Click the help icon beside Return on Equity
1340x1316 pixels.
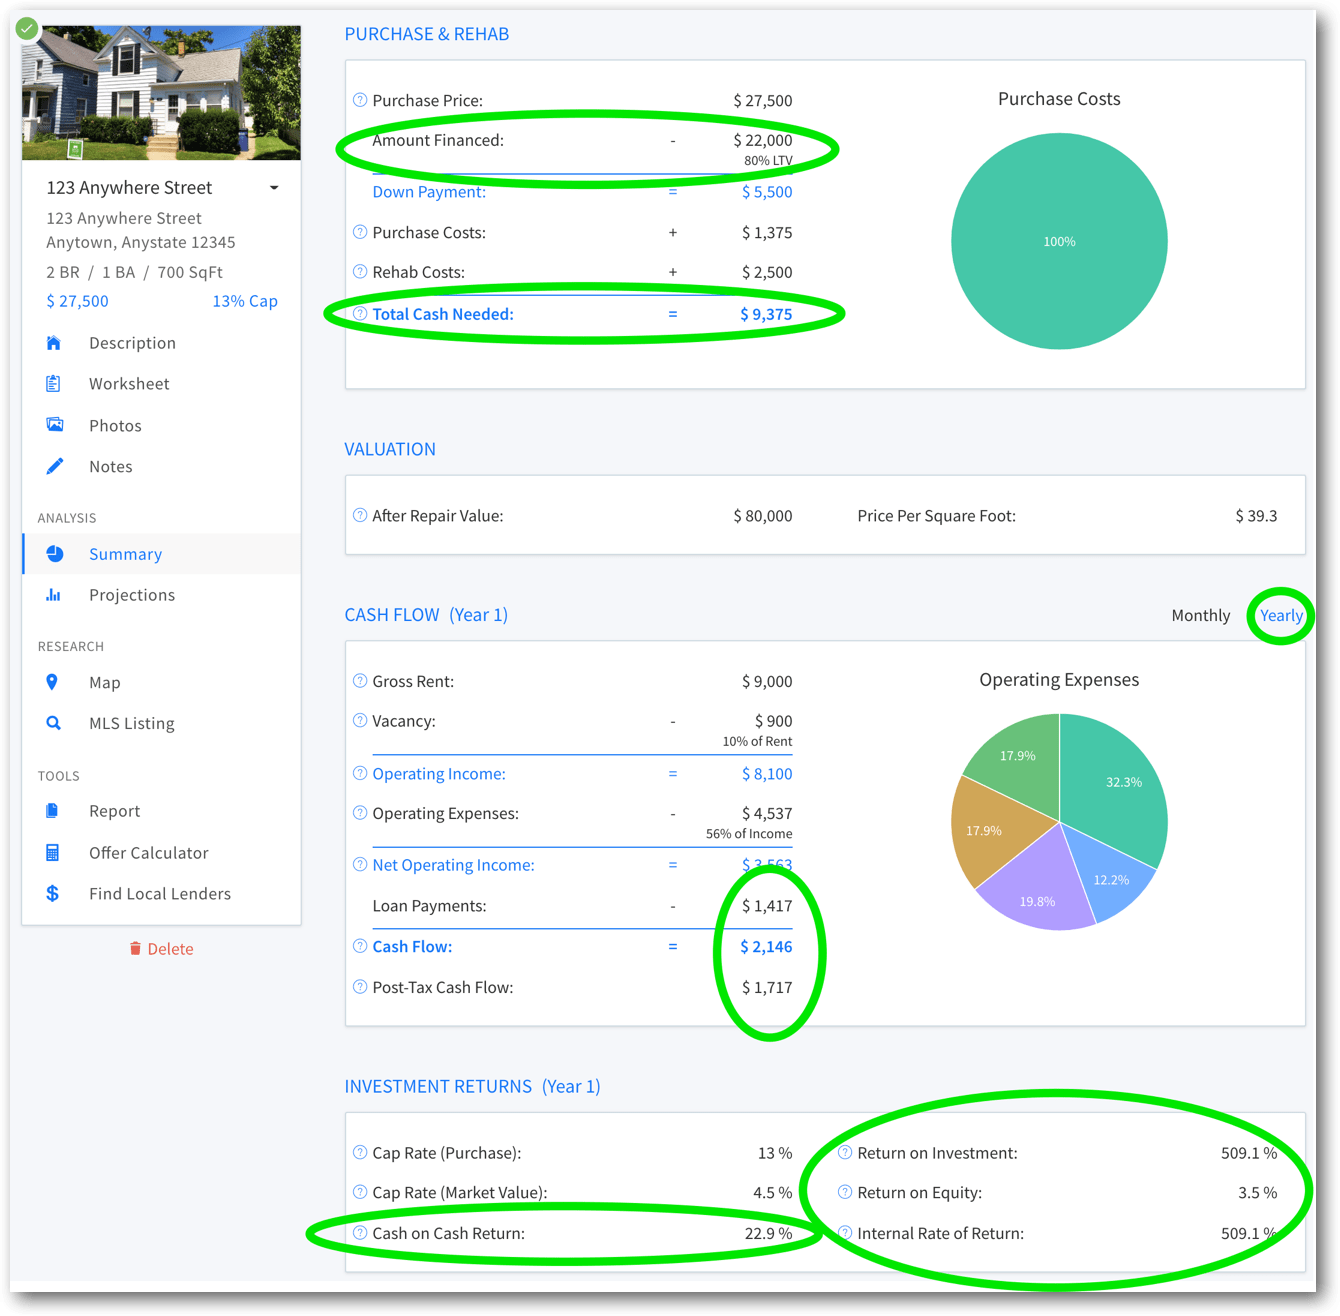[x=845, y=1192]
